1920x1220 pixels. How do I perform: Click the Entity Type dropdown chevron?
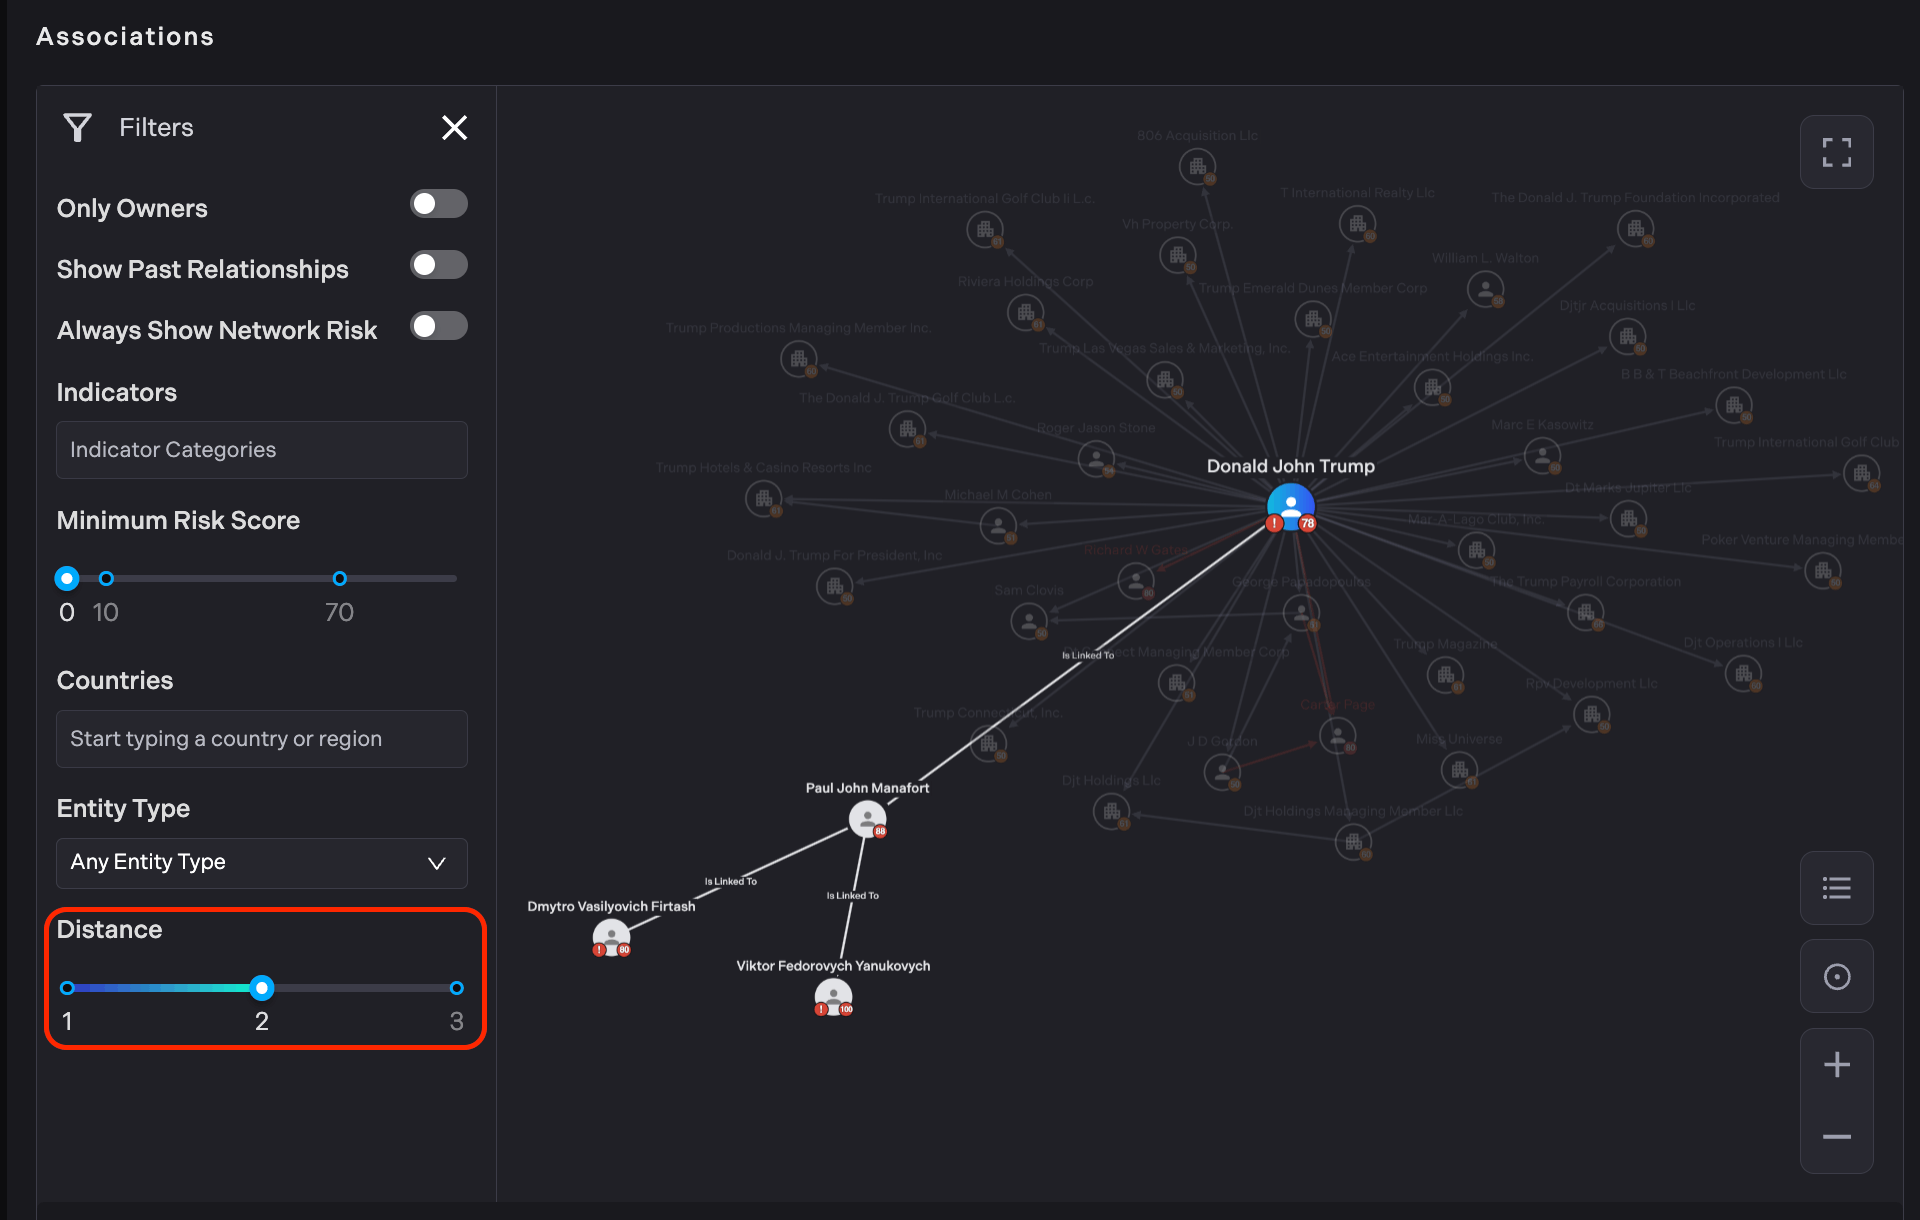pyautogui.click(x=436, y=863)
